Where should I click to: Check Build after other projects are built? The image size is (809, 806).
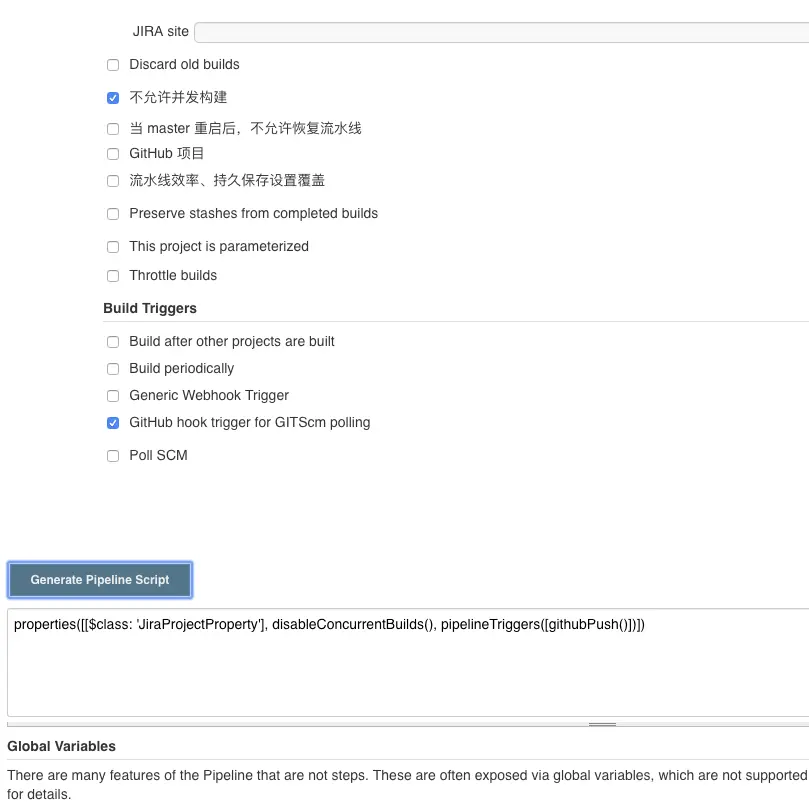click(112, 342)
